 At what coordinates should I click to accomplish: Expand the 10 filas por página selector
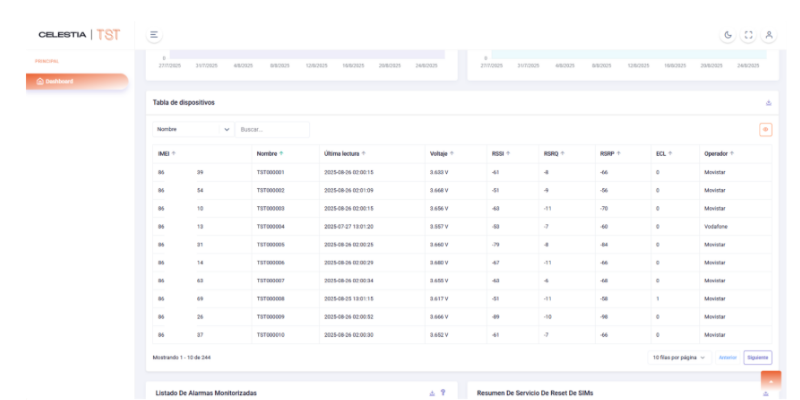tap(679, 356)
